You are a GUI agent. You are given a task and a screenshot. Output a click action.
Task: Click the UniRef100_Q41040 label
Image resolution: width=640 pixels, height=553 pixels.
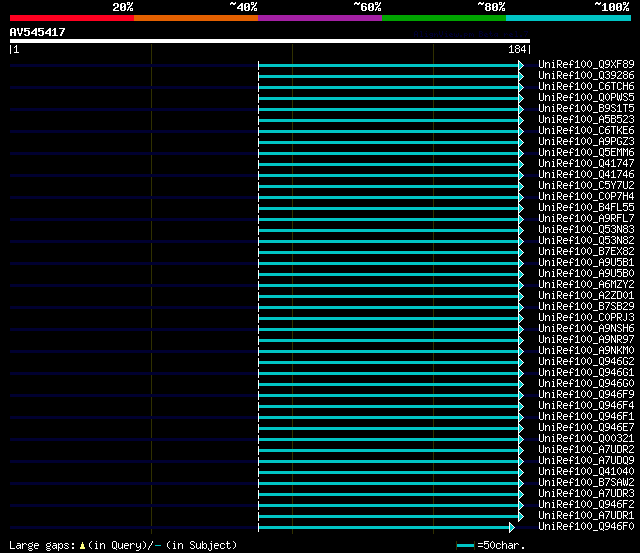(586, 472)
